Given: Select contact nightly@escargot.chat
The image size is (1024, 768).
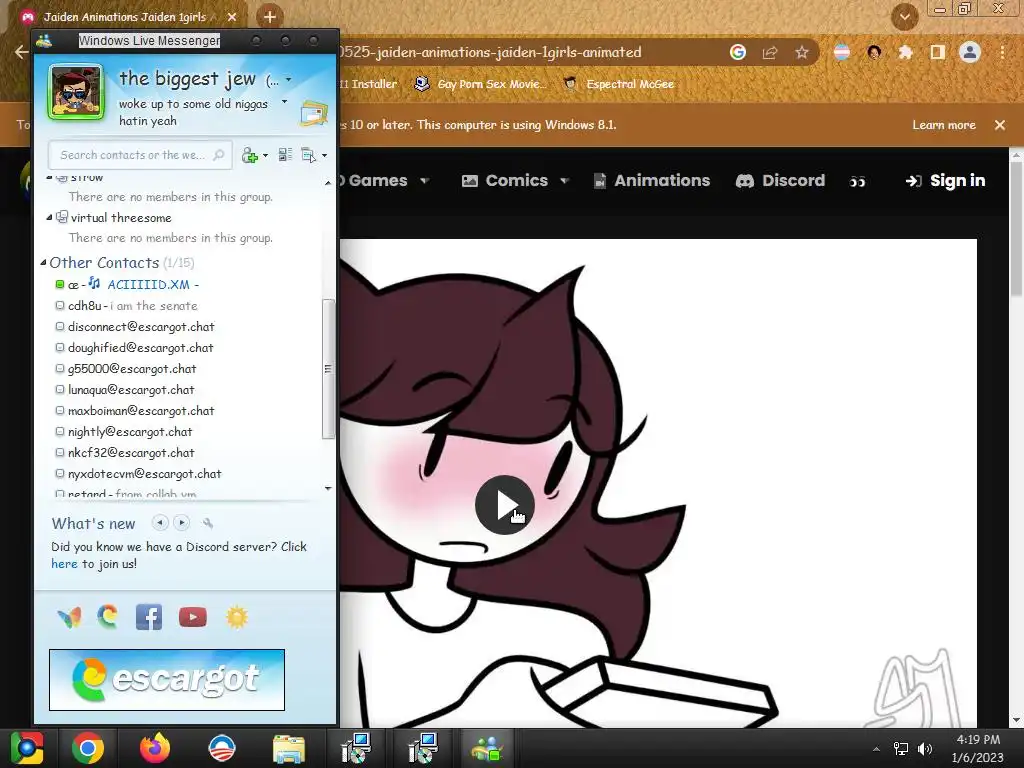Looking at the screenshot, I should [x=124, y=432].
